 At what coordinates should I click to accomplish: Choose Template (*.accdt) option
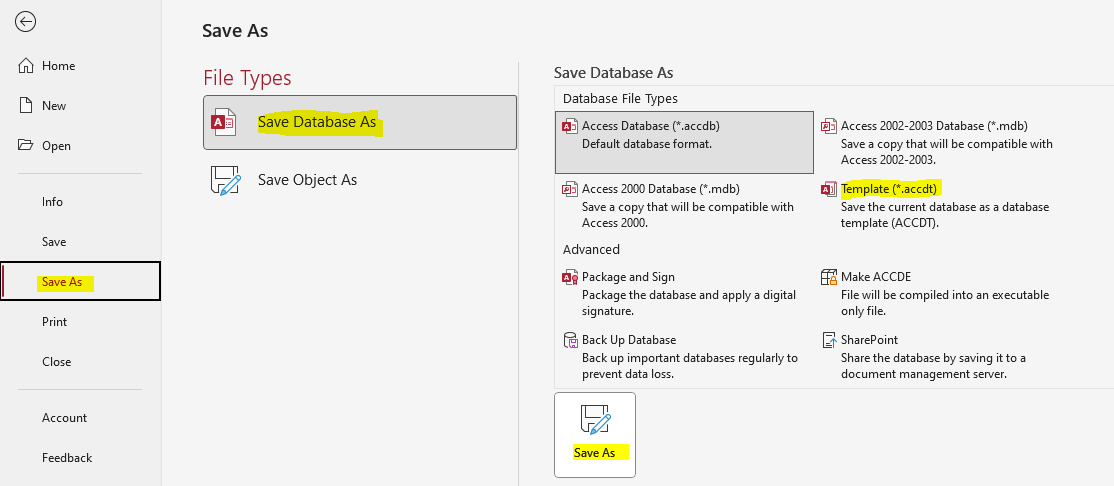point(942,205)
